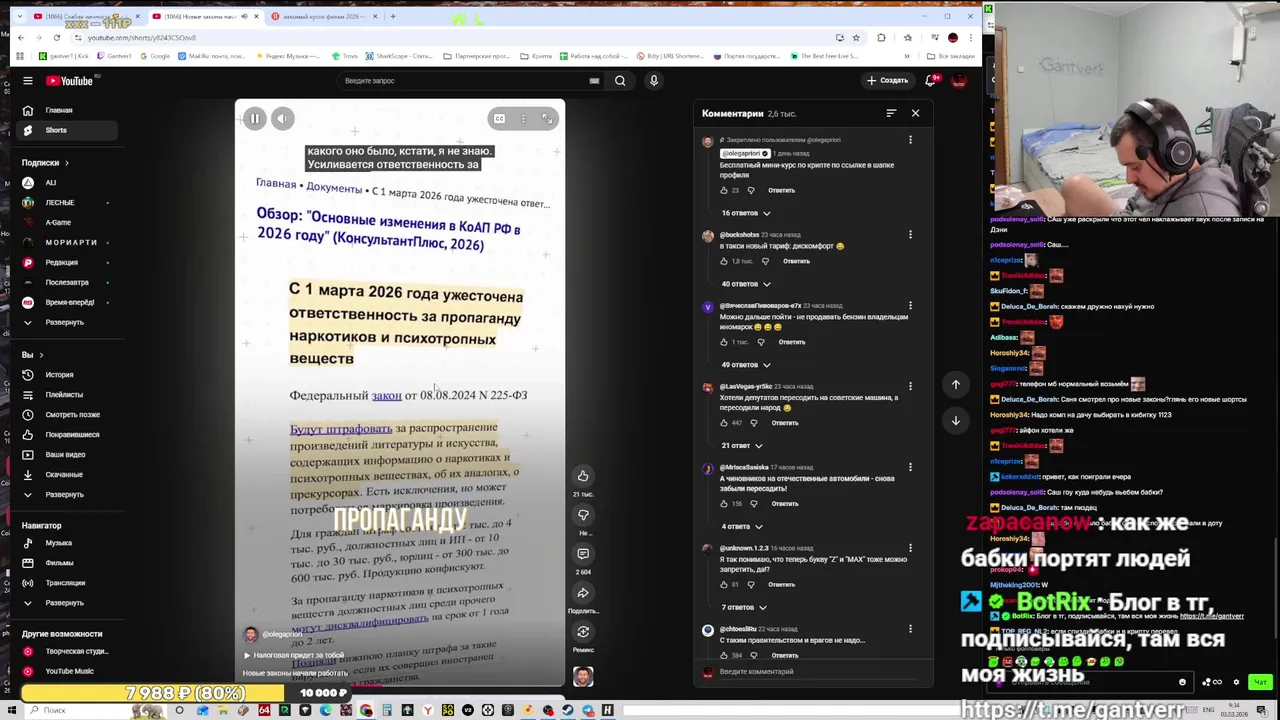Expand 40 replies under bucks comment

click(746, 284)
